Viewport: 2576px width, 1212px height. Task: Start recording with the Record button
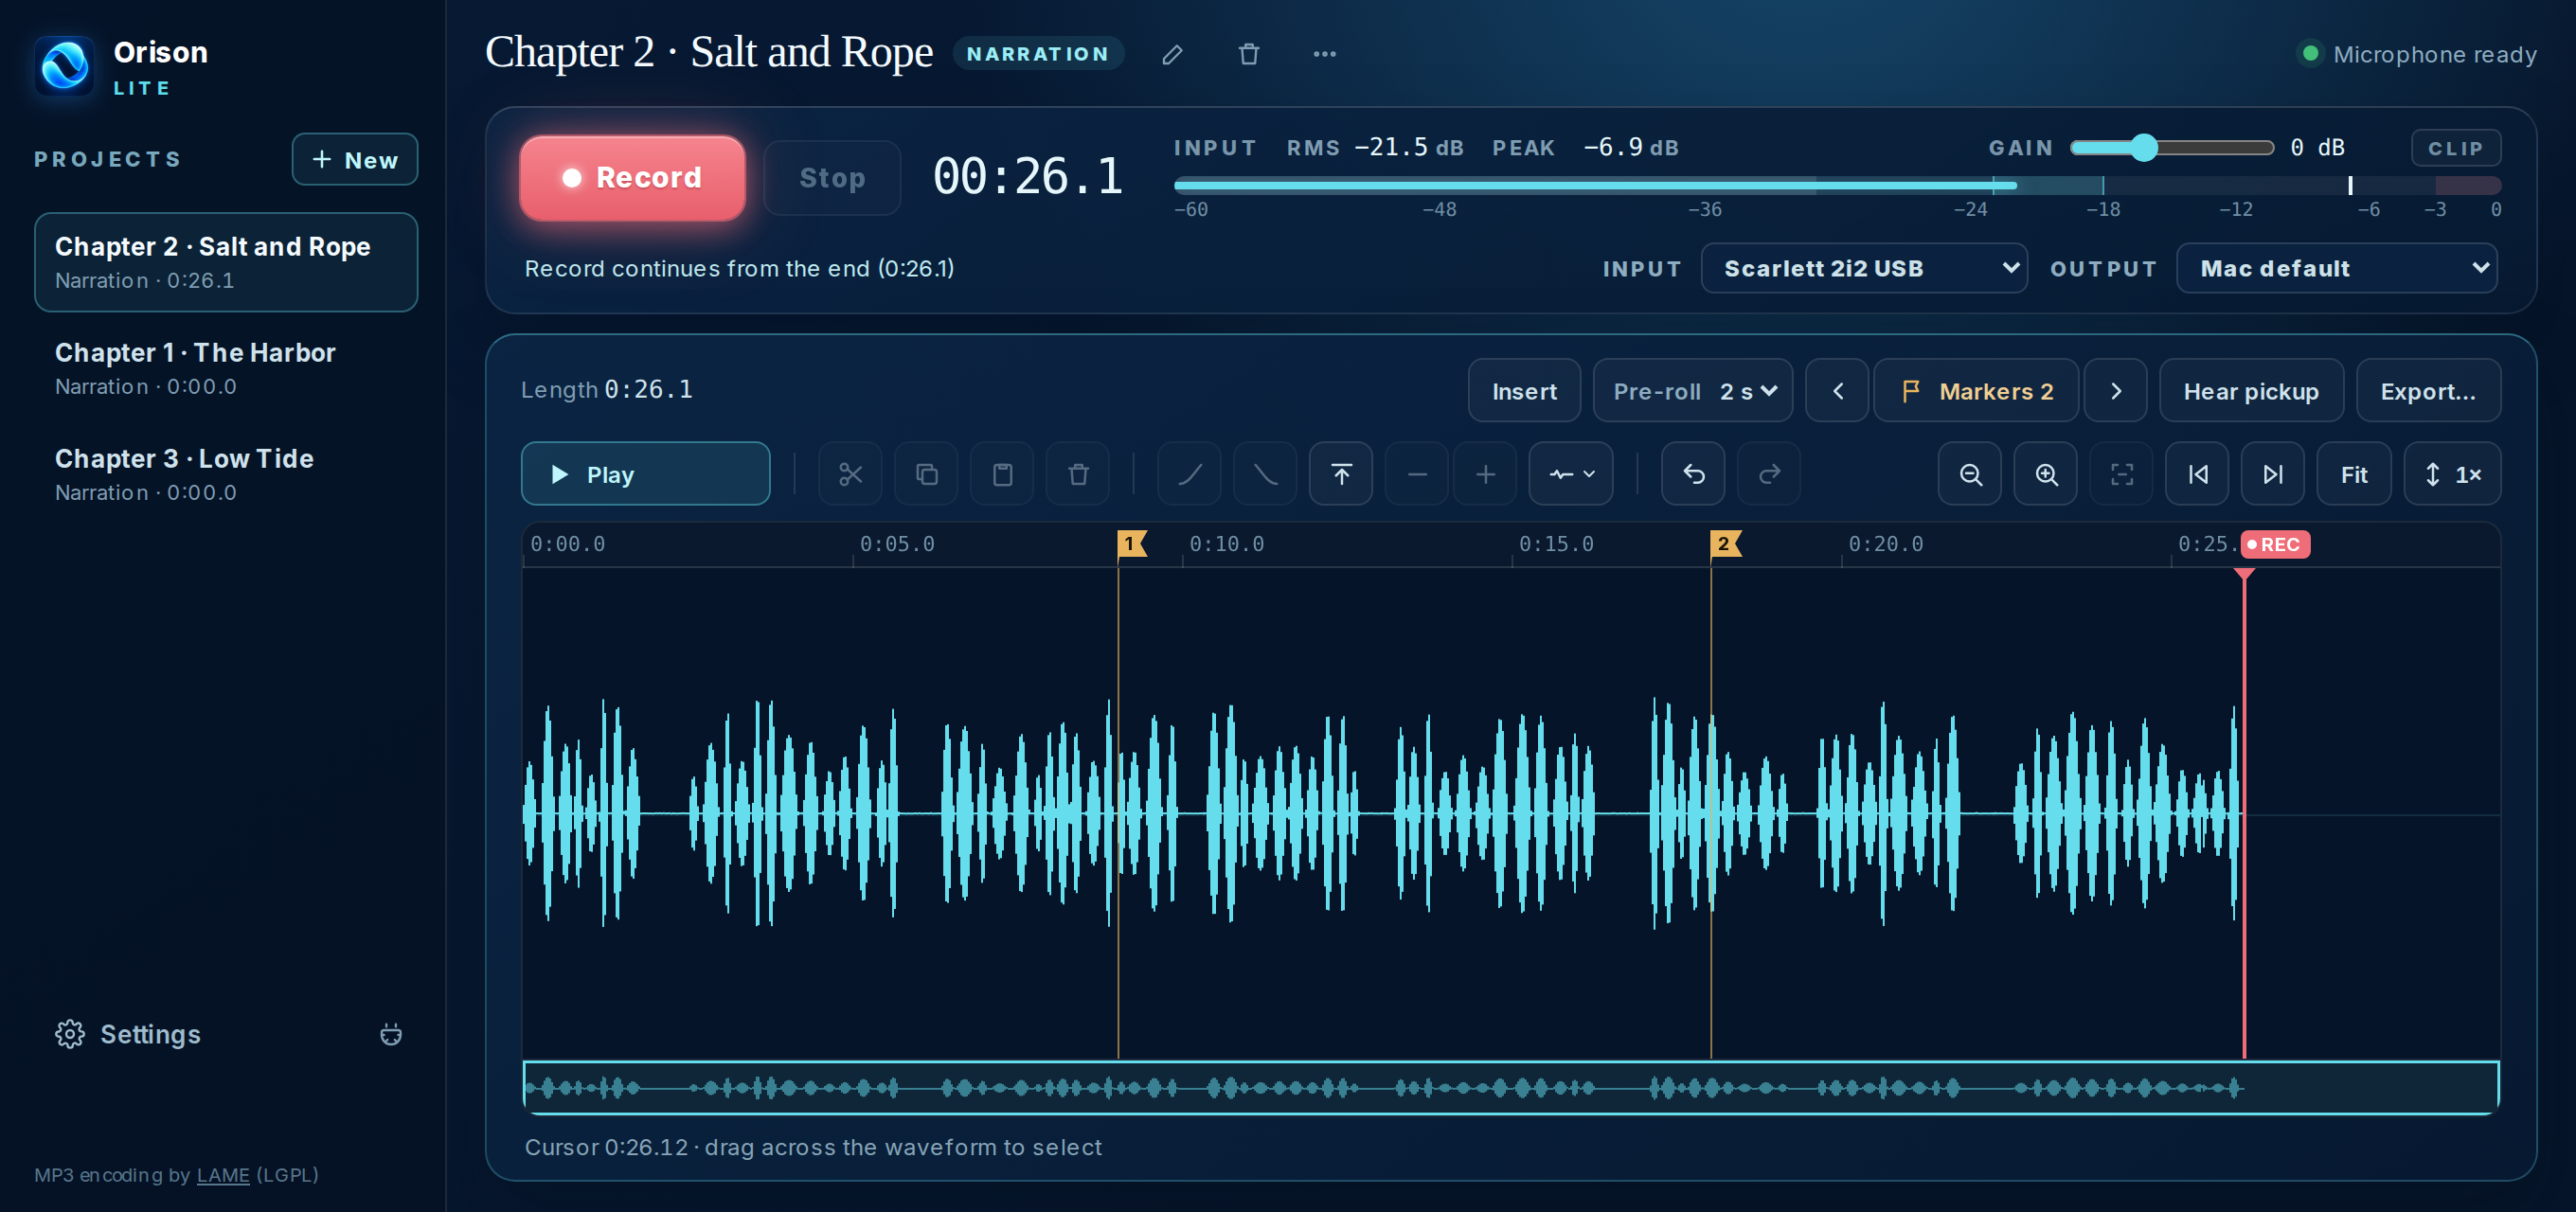click(x=632, y=178)
